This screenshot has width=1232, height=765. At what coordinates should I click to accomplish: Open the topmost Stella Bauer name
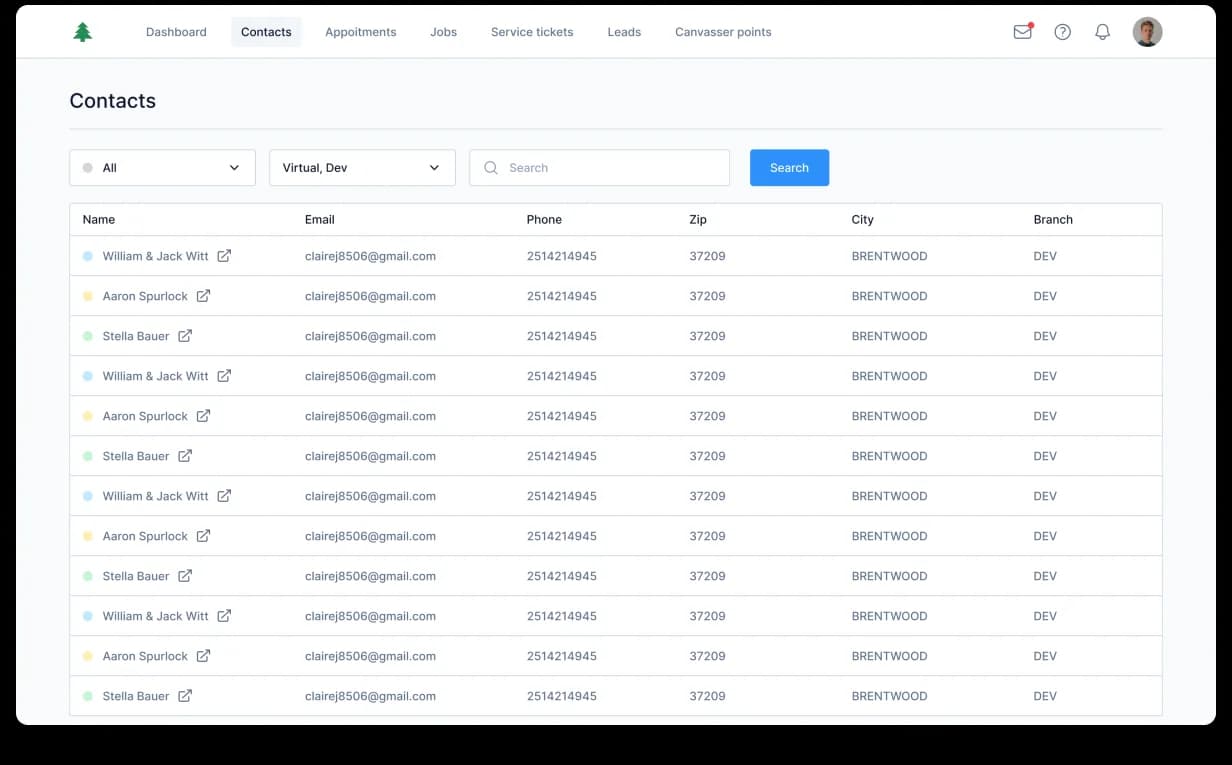coord(136,336)
